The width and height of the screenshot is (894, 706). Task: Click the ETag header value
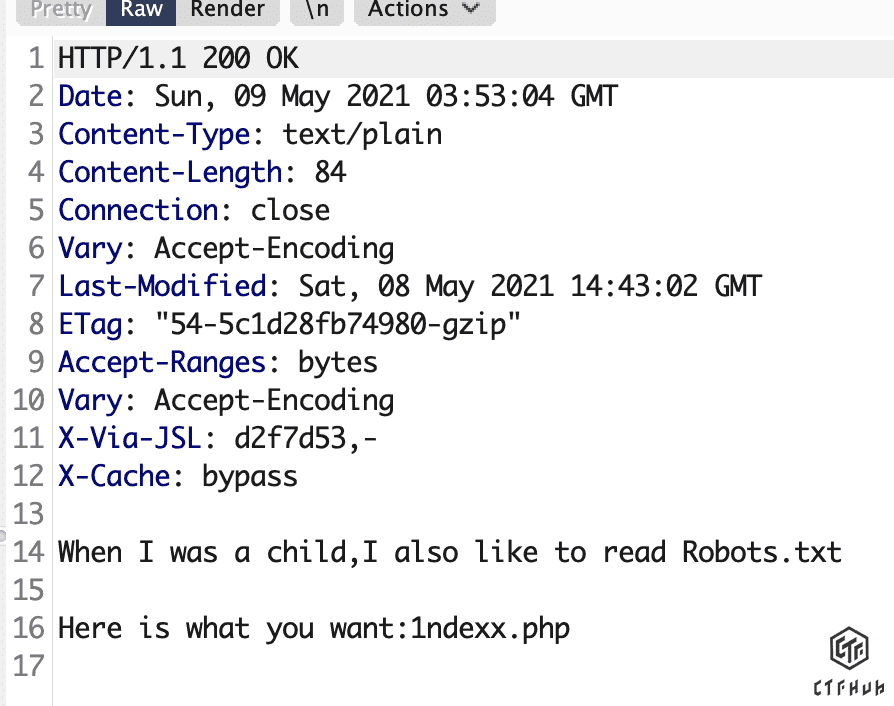coord(338,324)
